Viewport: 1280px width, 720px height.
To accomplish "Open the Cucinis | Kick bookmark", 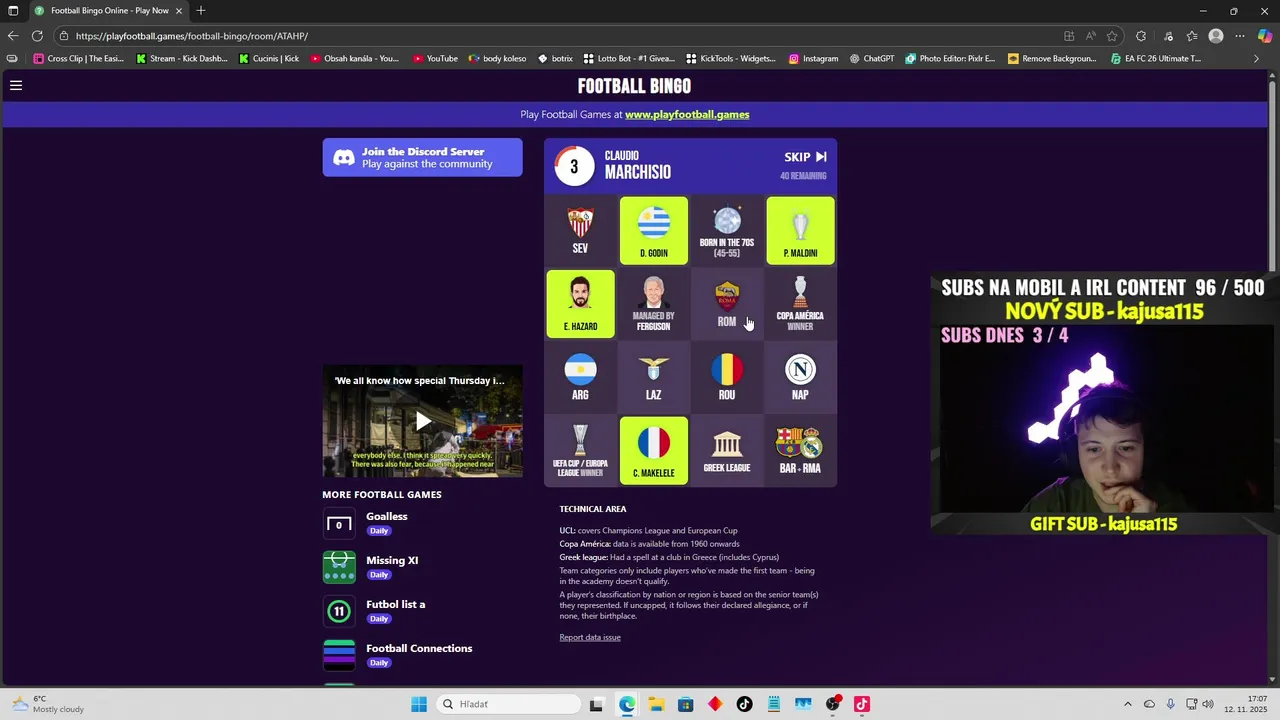I will [269, 58].
